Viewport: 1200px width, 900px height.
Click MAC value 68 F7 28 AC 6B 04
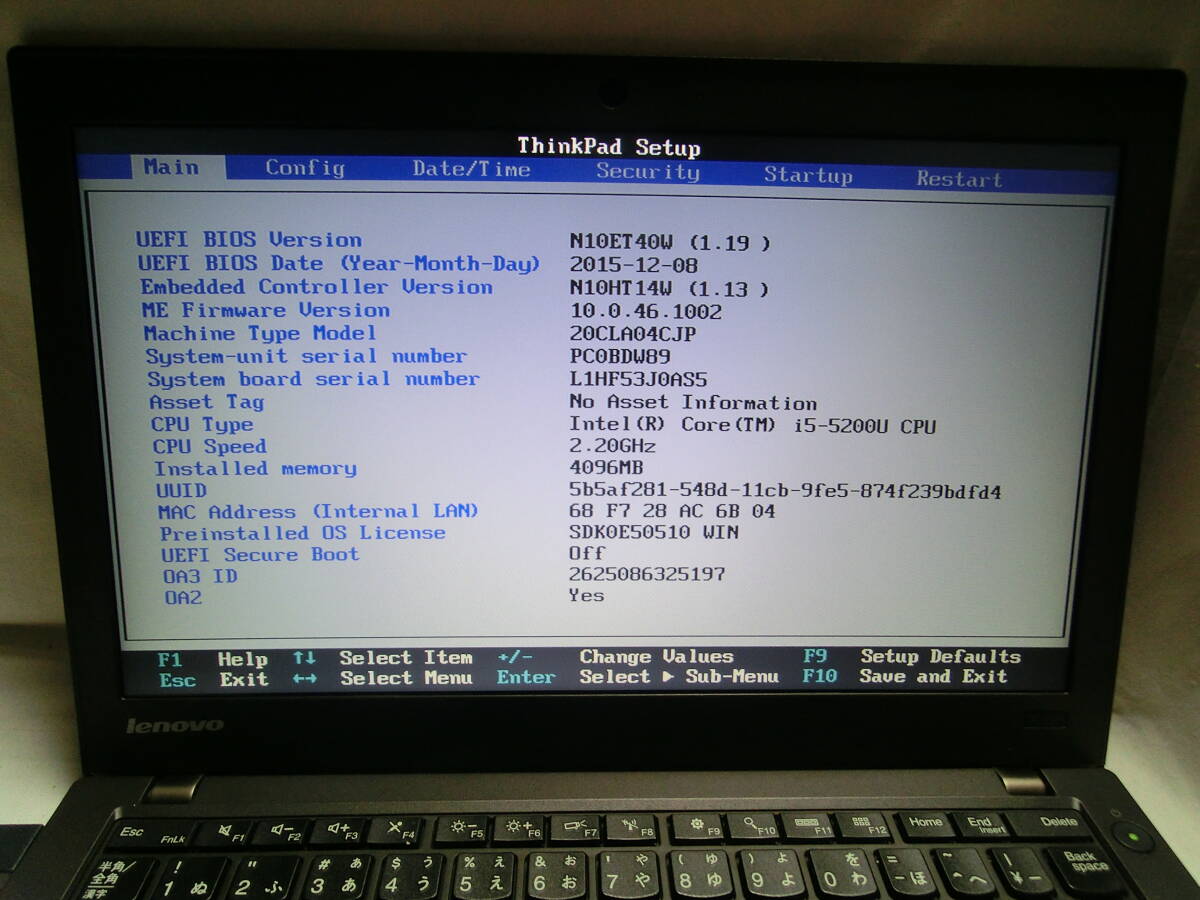tap(672, 511)
